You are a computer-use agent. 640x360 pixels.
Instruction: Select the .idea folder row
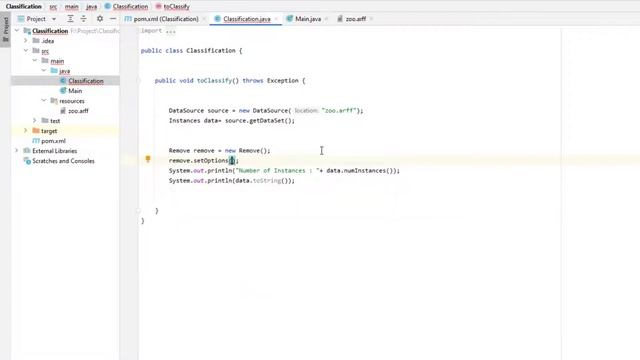click(65, 41)
